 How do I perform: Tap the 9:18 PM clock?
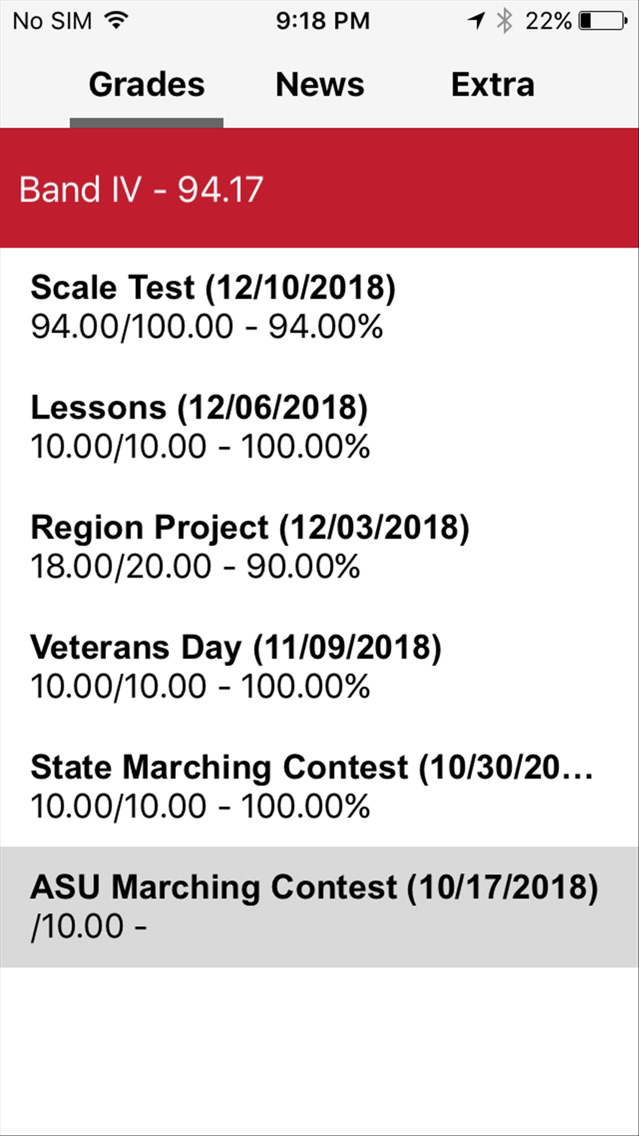(x=322, y=21)
